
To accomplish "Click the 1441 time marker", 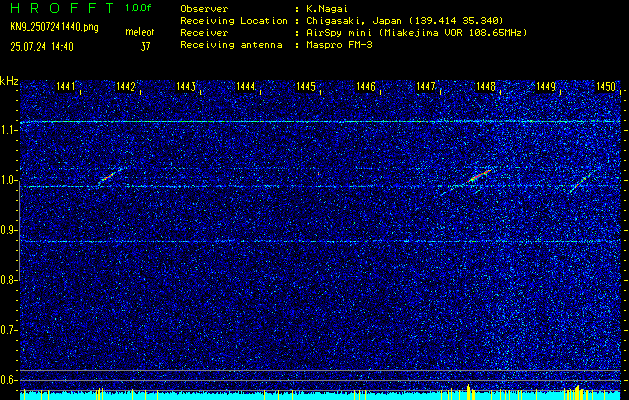I will [x=65, y=86].
